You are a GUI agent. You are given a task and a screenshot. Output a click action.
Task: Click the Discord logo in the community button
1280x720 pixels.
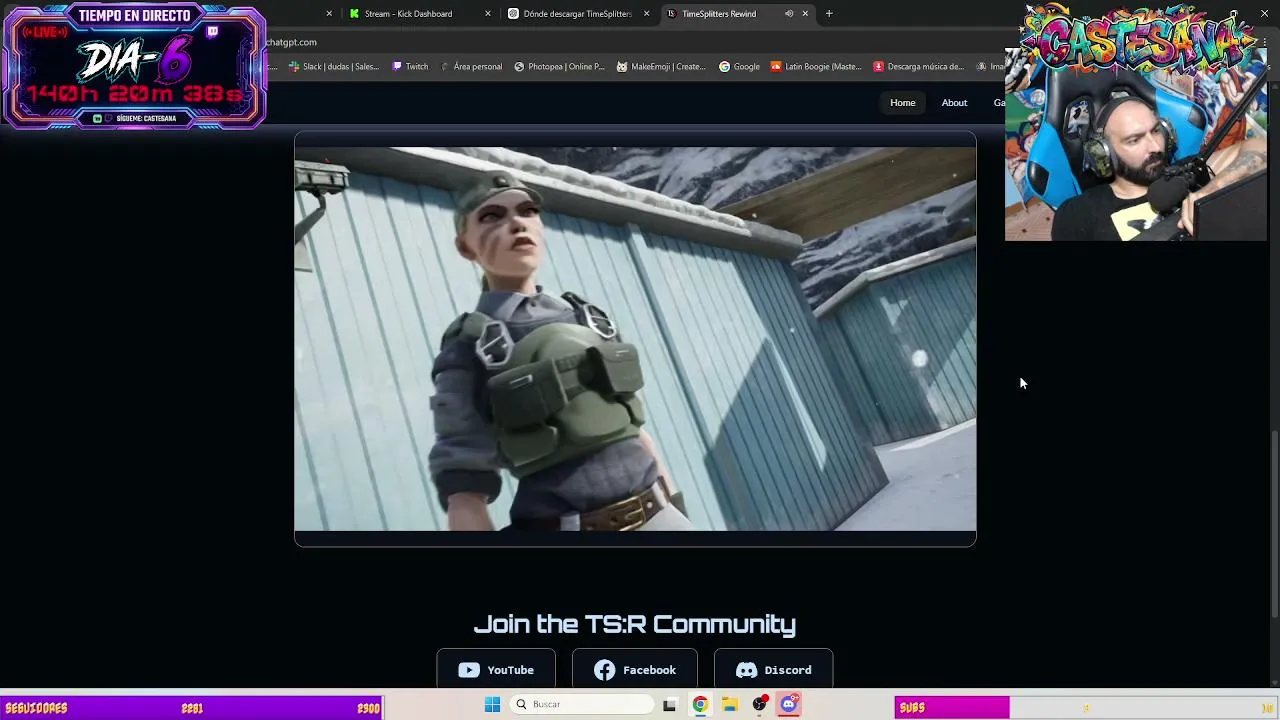pos(746,670)
